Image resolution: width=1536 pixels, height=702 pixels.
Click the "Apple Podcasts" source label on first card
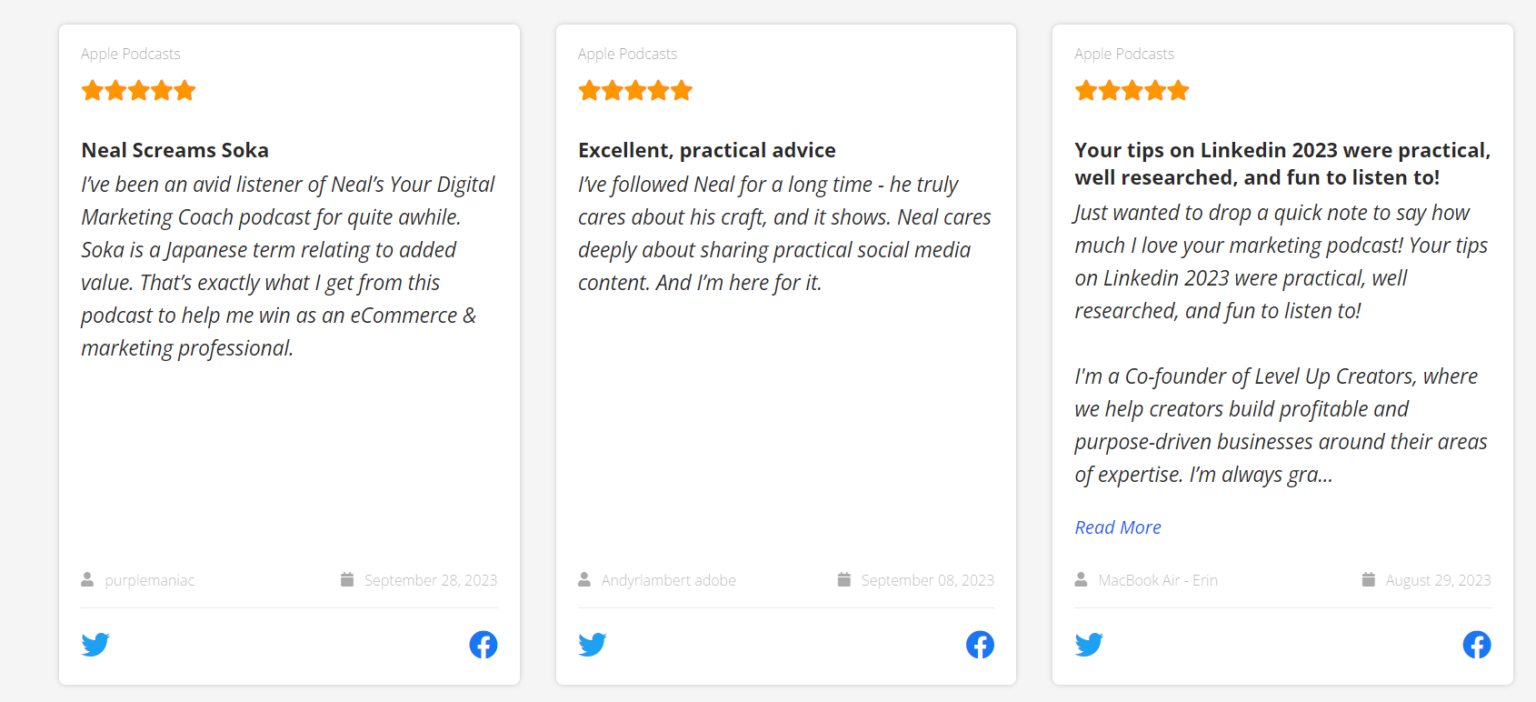pyautogui.click(x=130, y=53)
